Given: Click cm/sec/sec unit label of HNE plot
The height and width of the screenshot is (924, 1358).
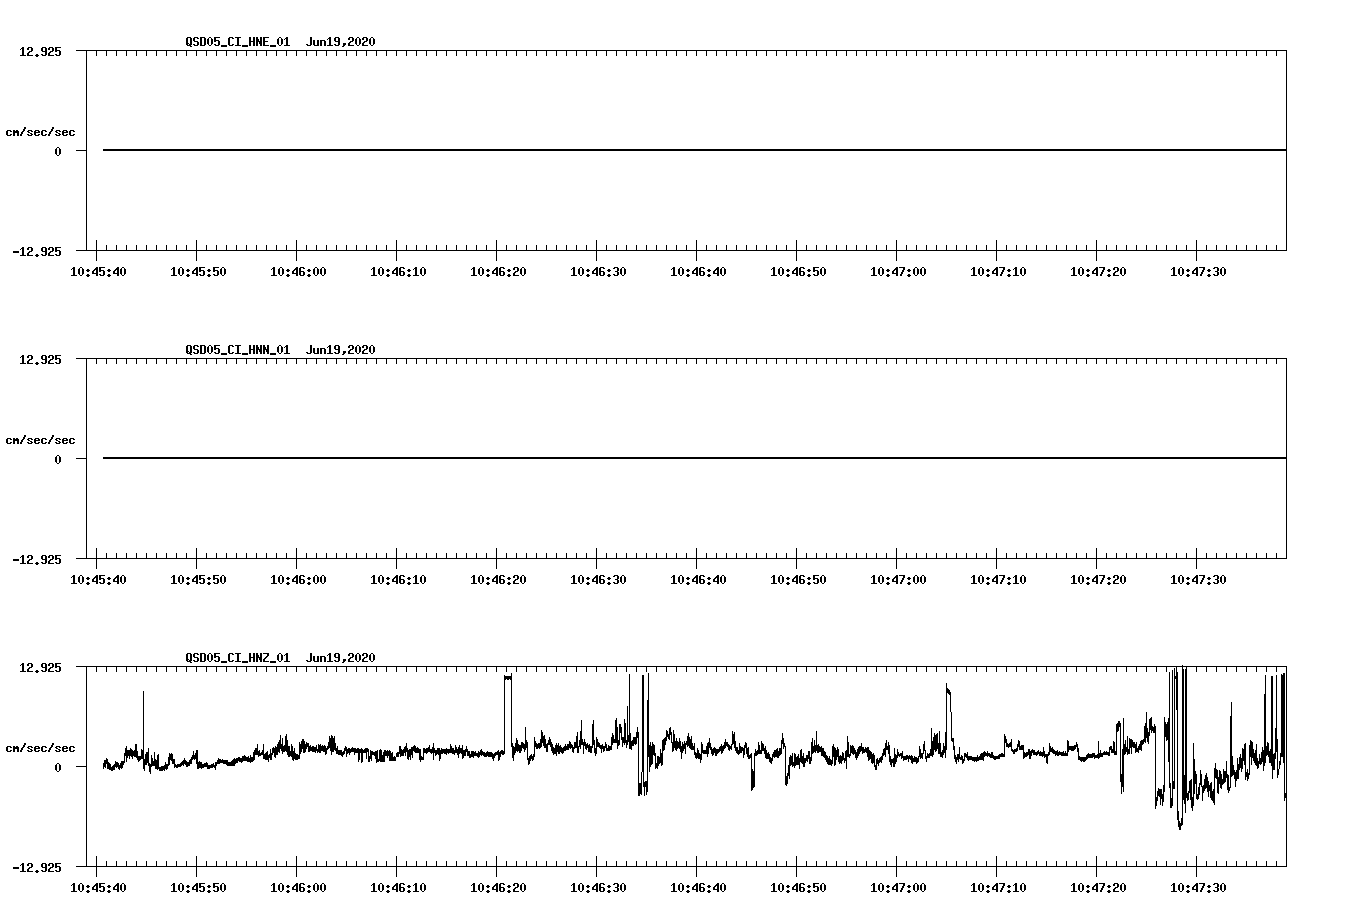Looking at the screenshot, I should tap(40, 132).
